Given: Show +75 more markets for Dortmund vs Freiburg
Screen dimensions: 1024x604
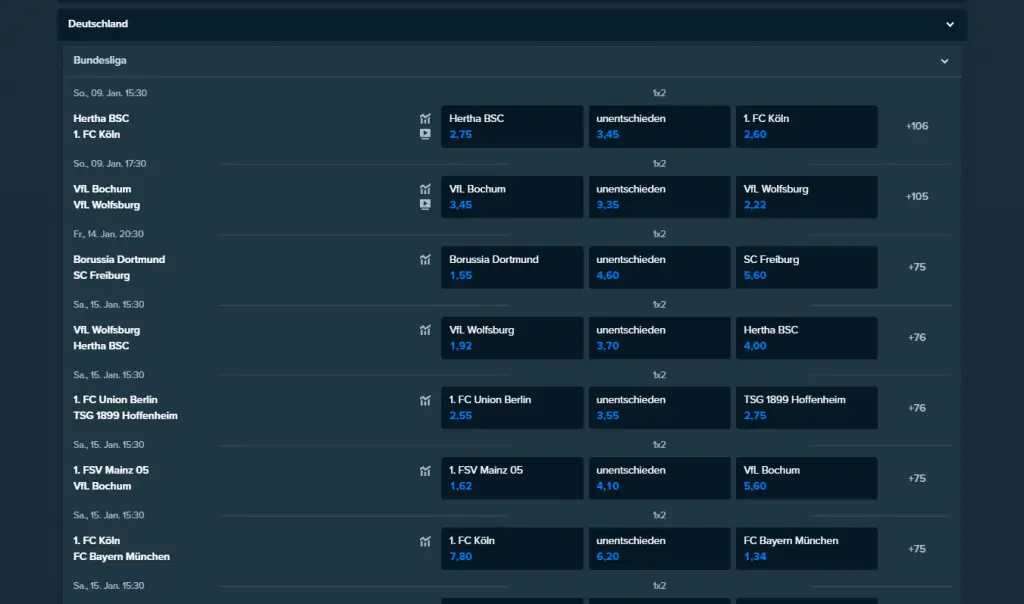Looking at the screenshot, I should click(917, 267).
